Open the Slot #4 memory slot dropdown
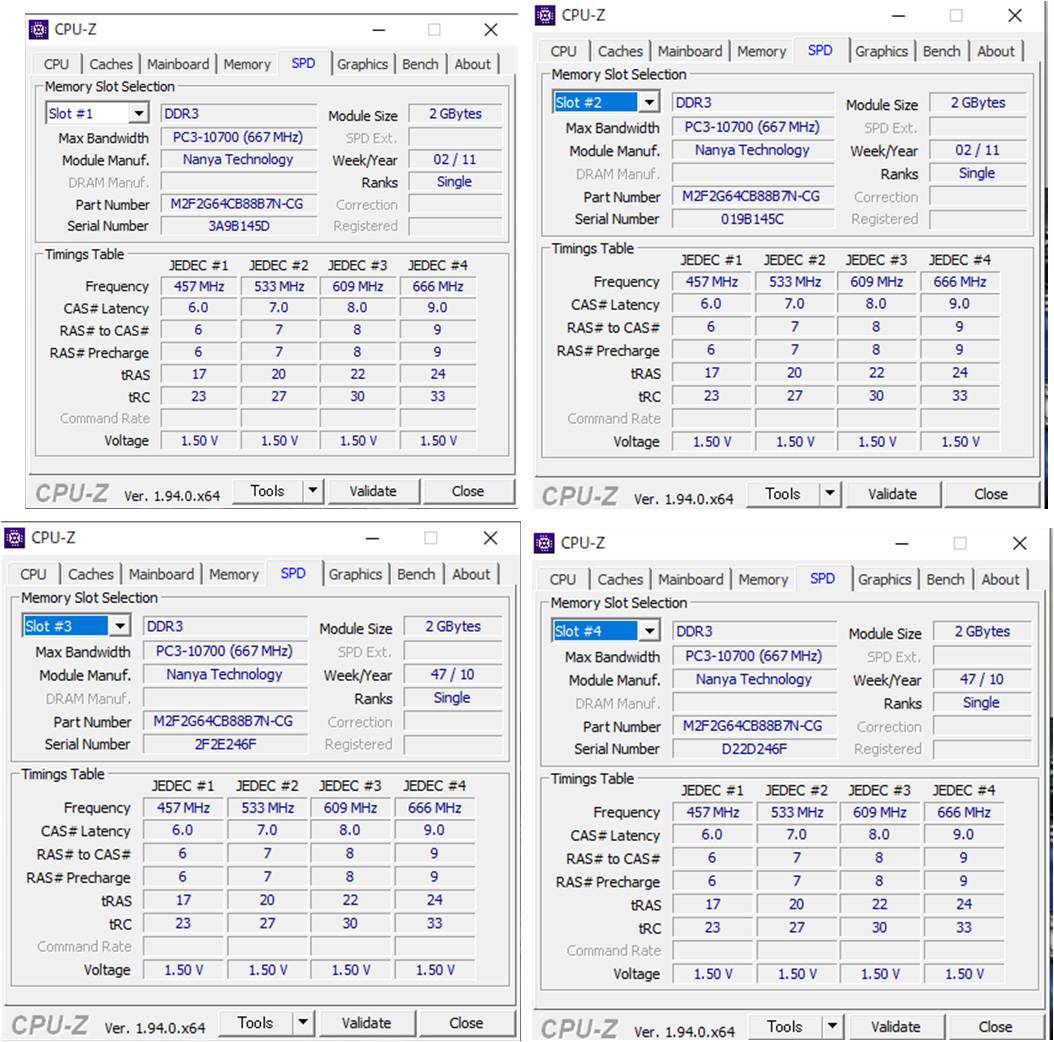The width and height of the screenshot is (1054, 1042). (x=649, y=631)
